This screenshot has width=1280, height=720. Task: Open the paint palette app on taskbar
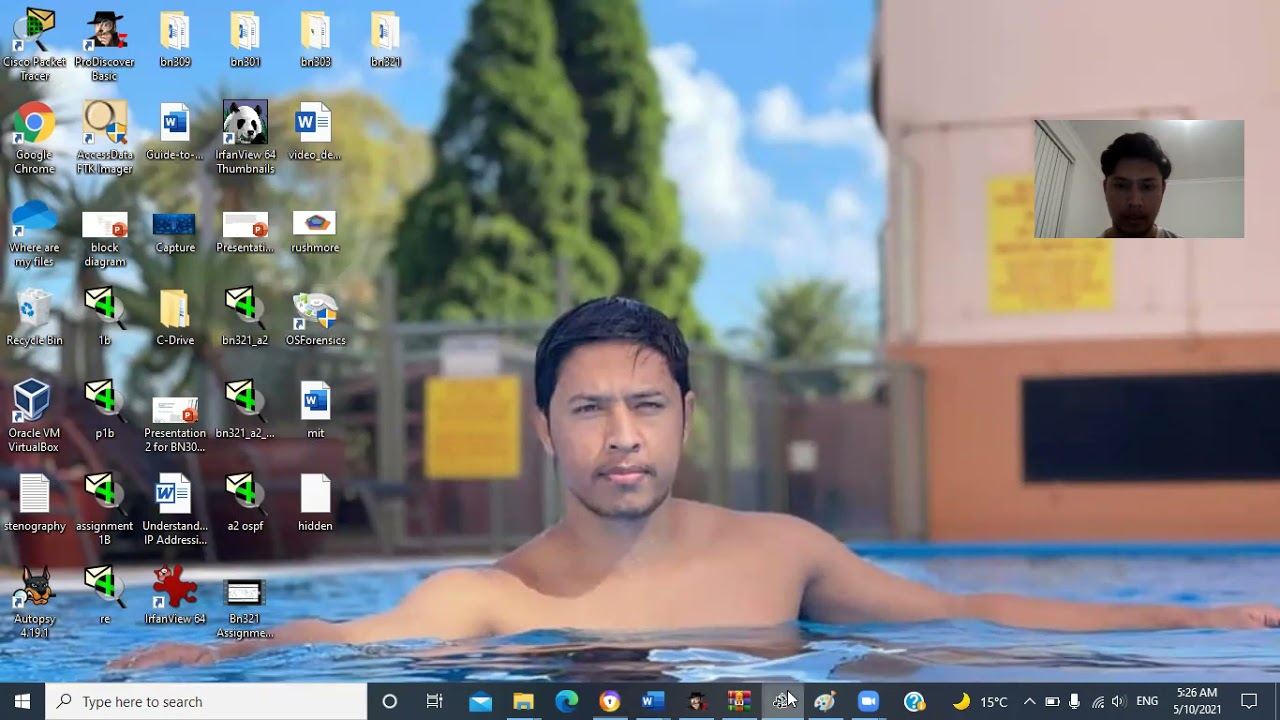coord(825,701)
